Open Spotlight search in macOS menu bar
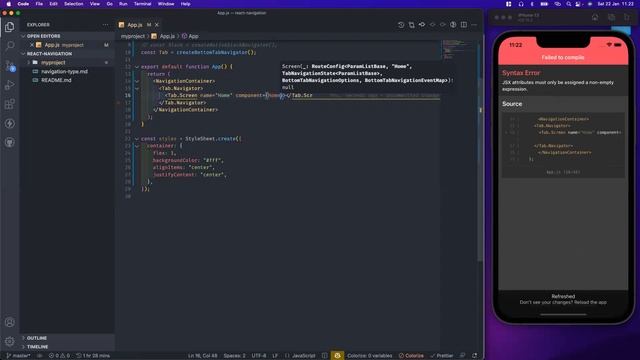Screen dimensions: 640x360 569,4
